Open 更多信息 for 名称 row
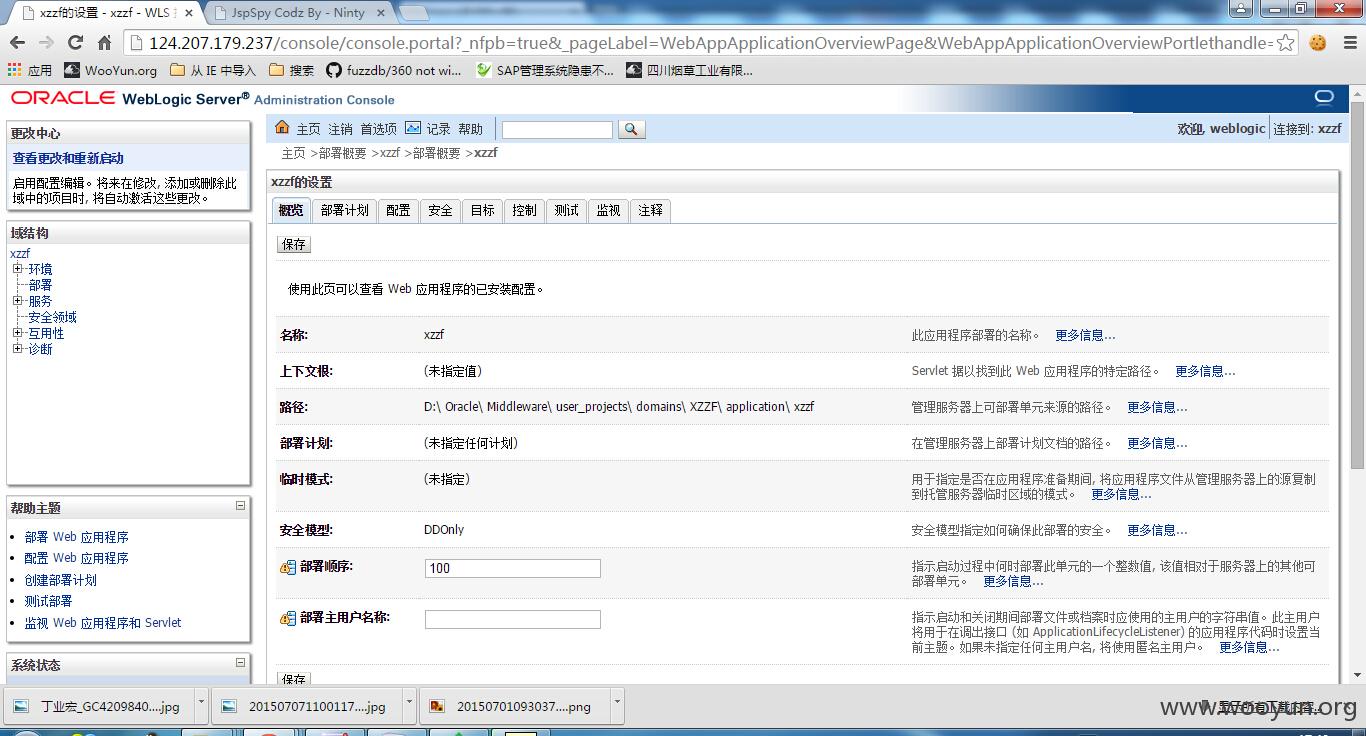Viewport: 1366px width, 736px height. pos(1085,335)
